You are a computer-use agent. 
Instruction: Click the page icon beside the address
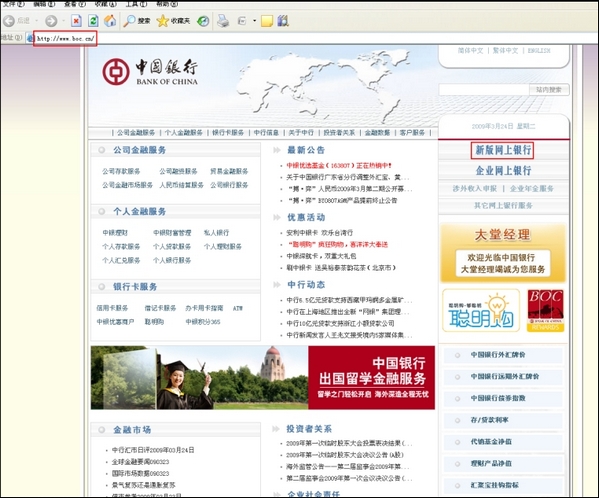[x=29, y=38]
